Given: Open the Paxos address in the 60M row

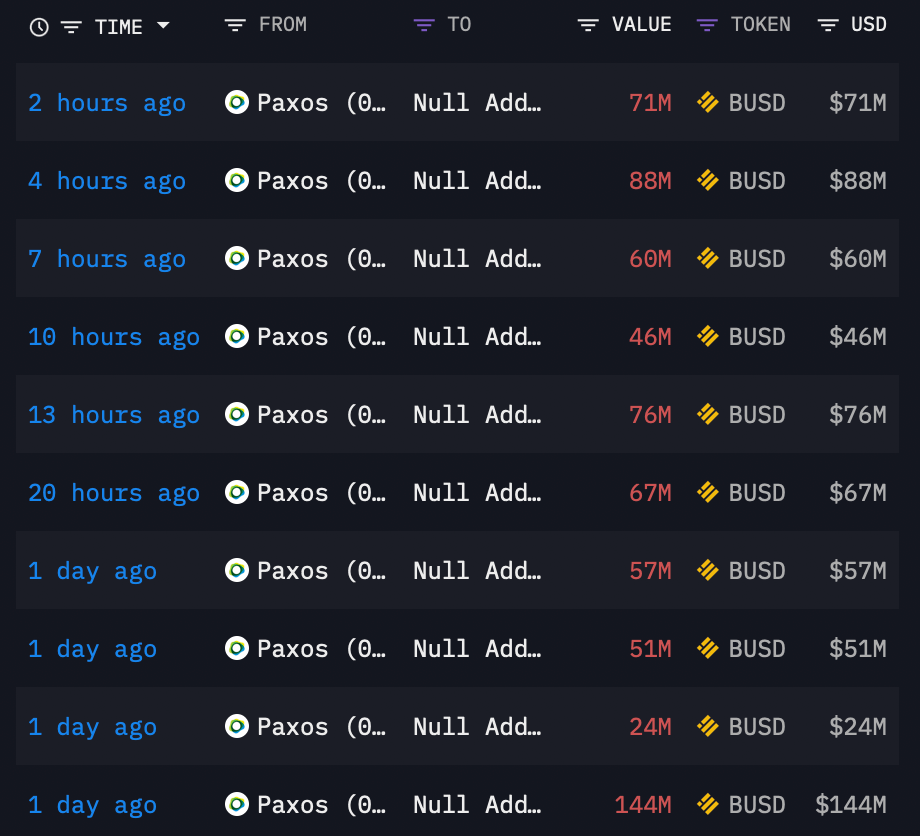Looking at the screenshot, I should 321,259.
